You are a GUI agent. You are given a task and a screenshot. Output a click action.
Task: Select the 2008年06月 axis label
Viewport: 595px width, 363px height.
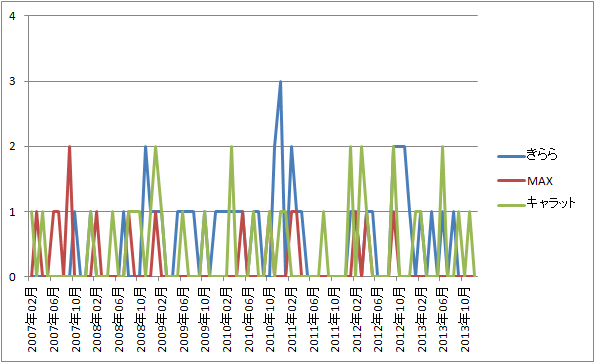(x=119, y=320)
